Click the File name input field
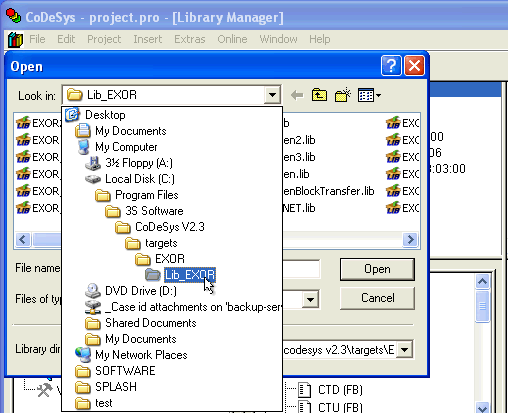 coord(301,269)
